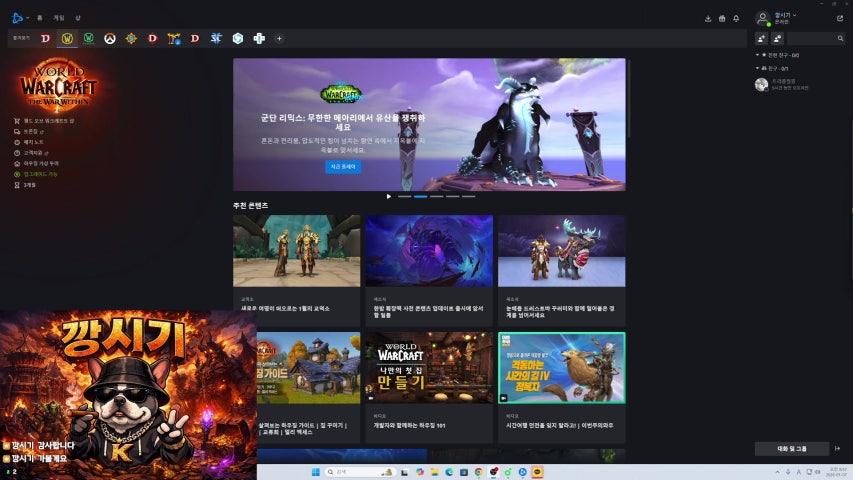This screenshot has height=480, width=853.
Task: Collapse the chat panel arrow beside 대화 및 그룹
Action: click(x=838, y=449)
